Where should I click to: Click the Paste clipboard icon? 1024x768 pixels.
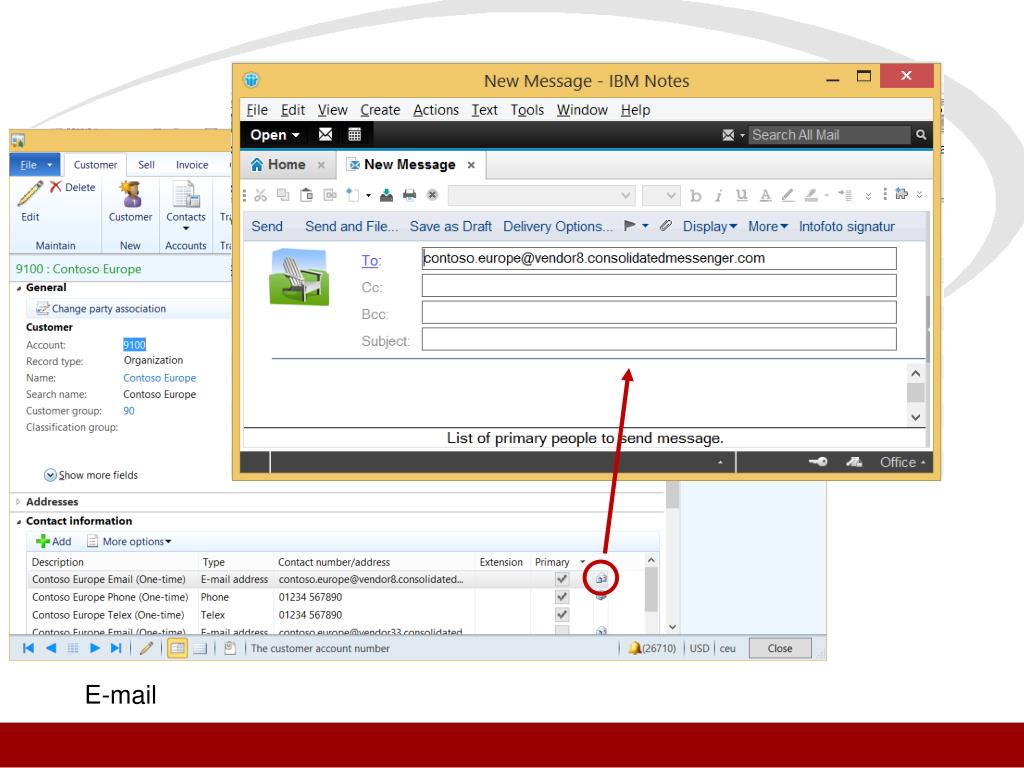click(306, 195)
